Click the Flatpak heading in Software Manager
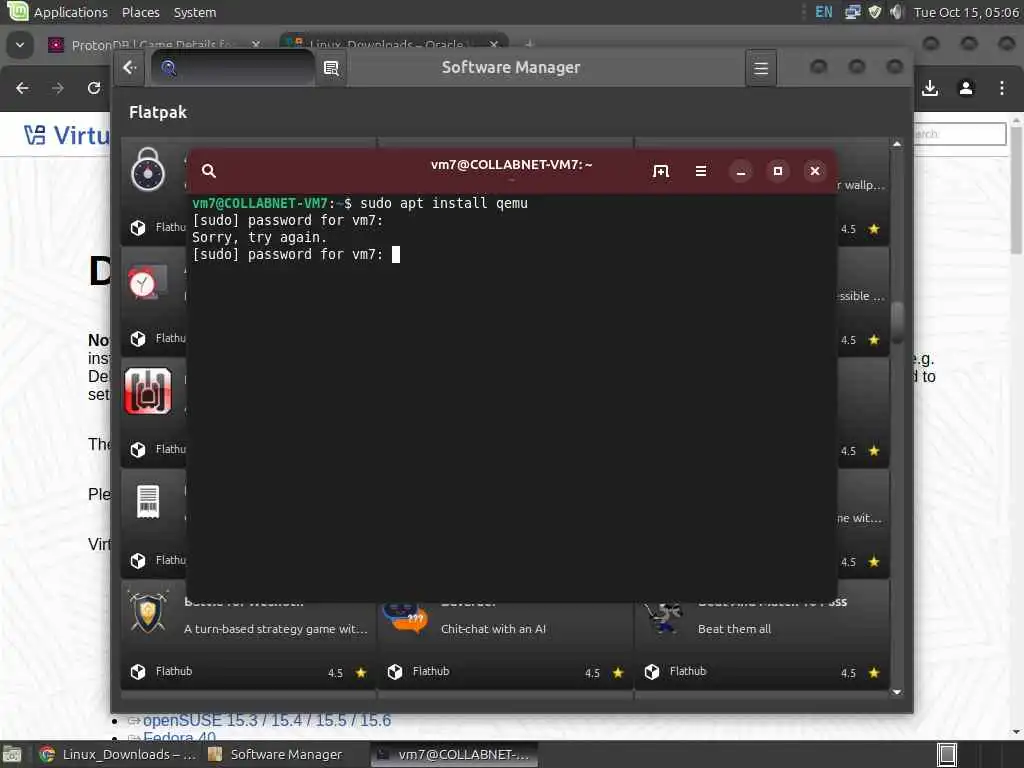 [x=158, y=112]
